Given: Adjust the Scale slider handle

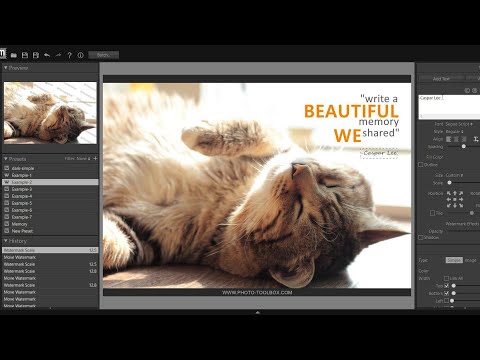Looking at the screenshot, I should [449, 183].
